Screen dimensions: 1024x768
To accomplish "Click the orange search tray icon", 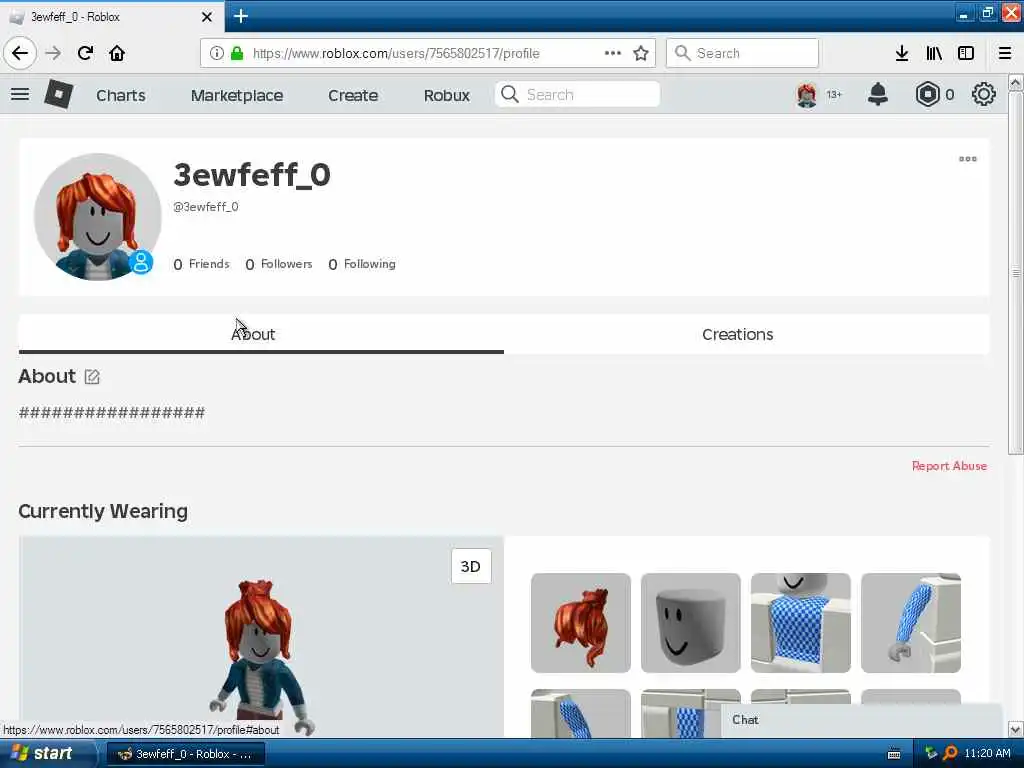I will pyautogui.click(x=951, y=754).
